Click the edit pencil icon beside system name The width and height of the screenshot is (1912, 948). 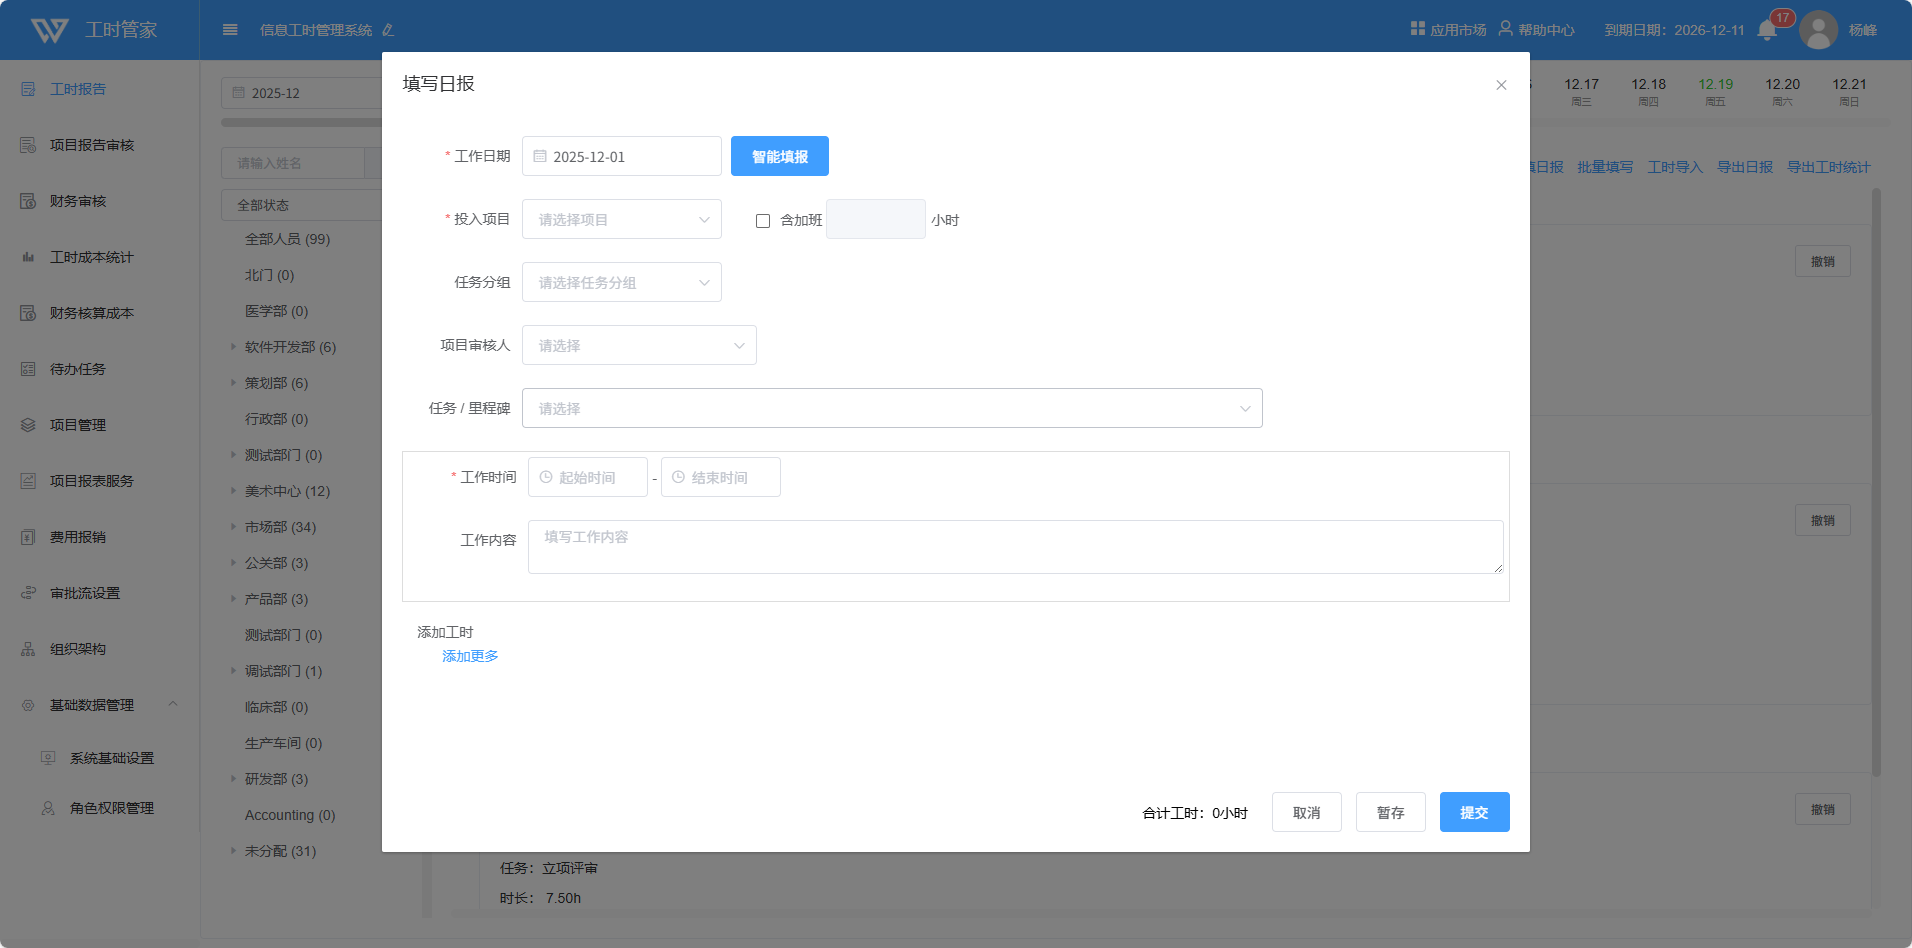click(x=388, y=30)
